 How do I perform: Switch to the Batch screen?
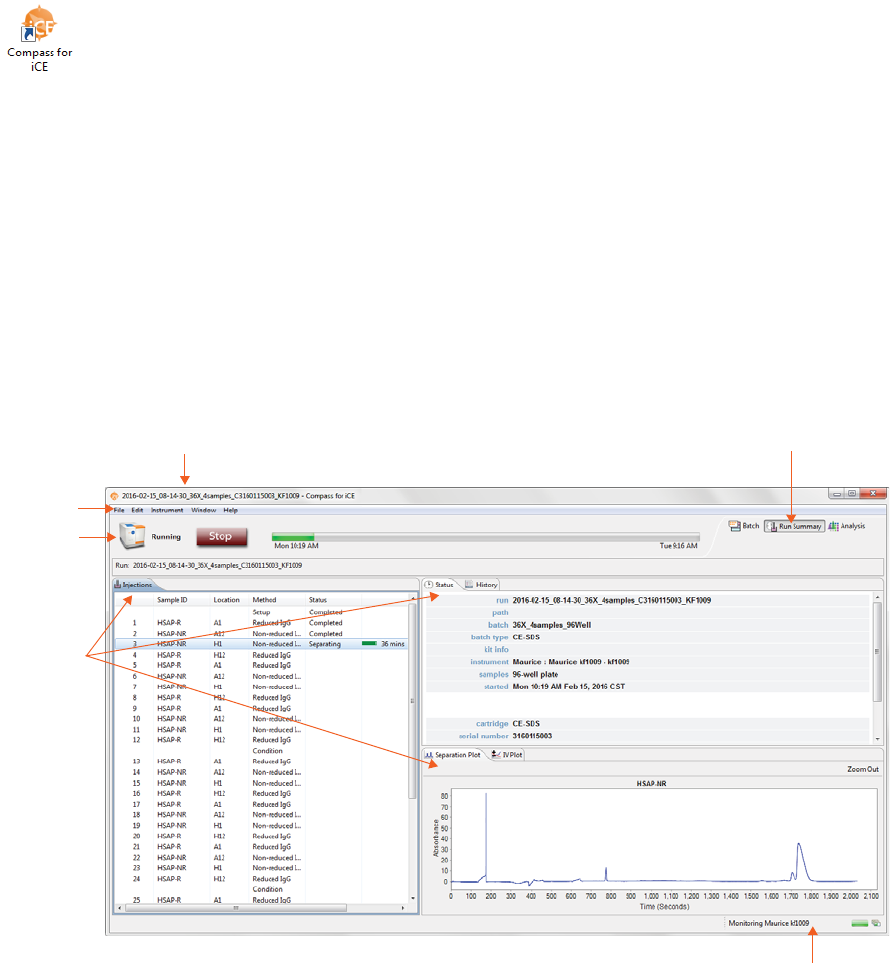tap(744, 526)
